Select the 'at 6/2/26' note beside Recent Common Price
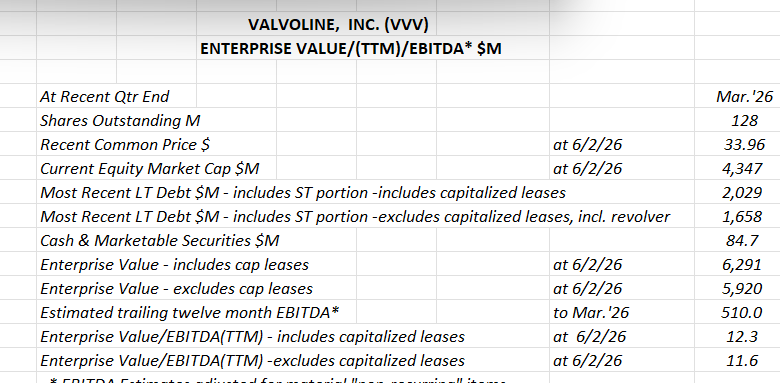The width and height of the screenshot is (780, 383). tap(622, 144)
